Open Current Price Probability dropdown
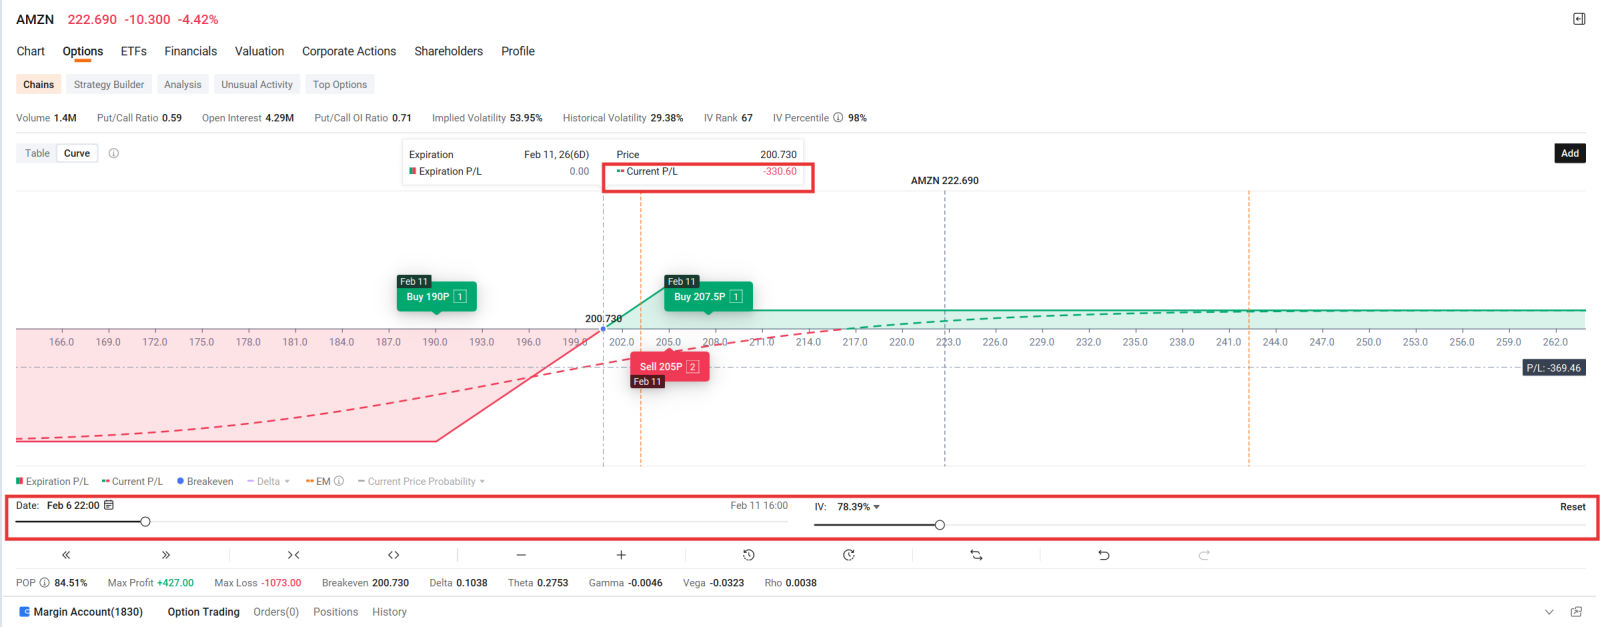The height and width of the screenshot is (627, 1600). 421,481
